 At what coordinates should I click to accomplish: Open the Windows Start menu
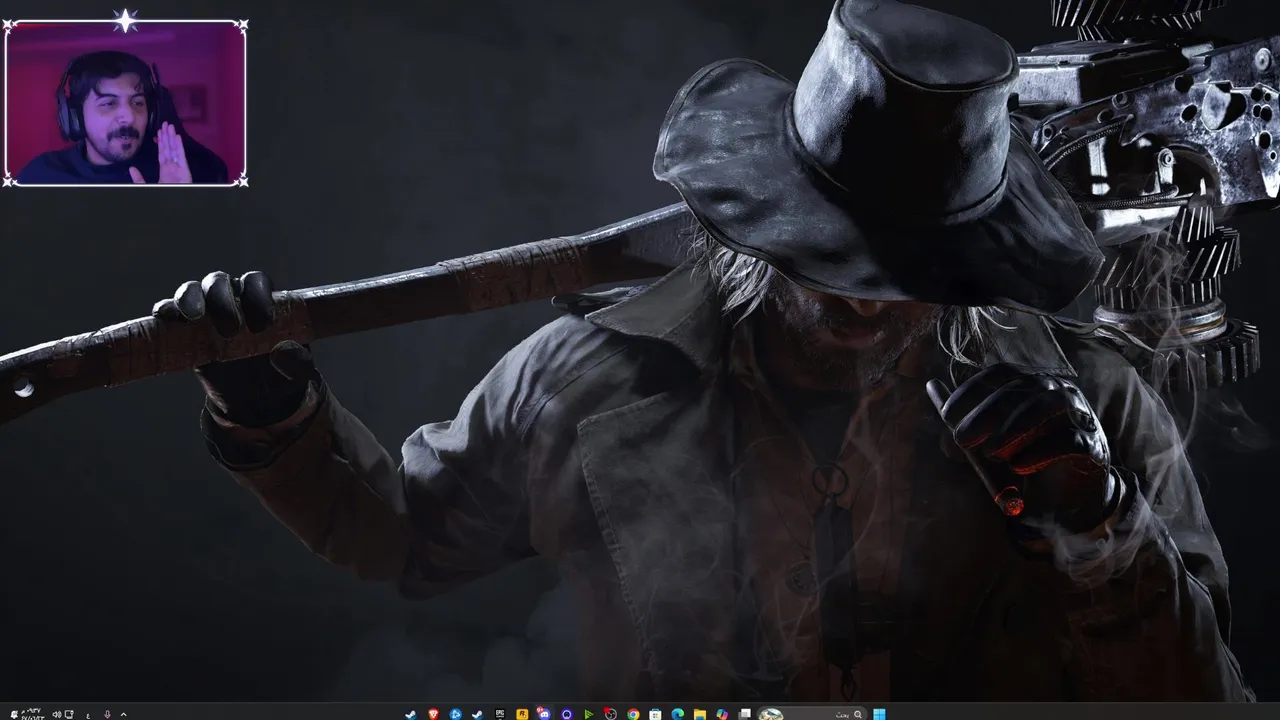(879, 714)
